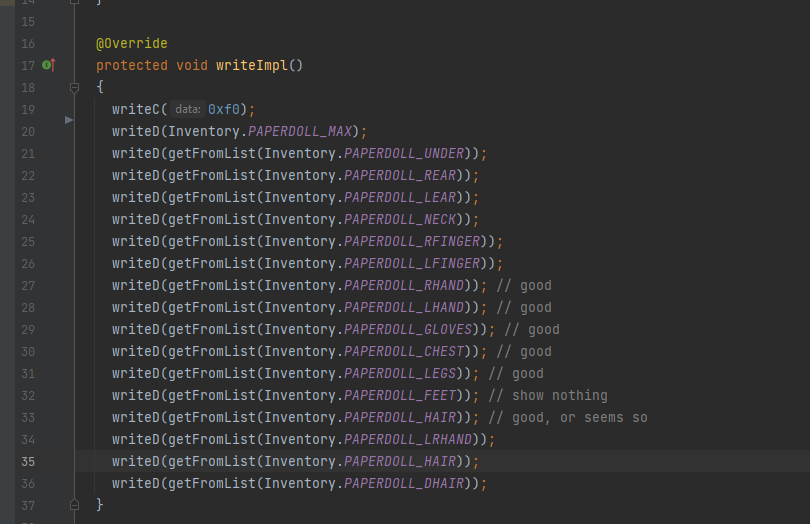
Task: Click the @Override annotation
Action: [132, 43]
